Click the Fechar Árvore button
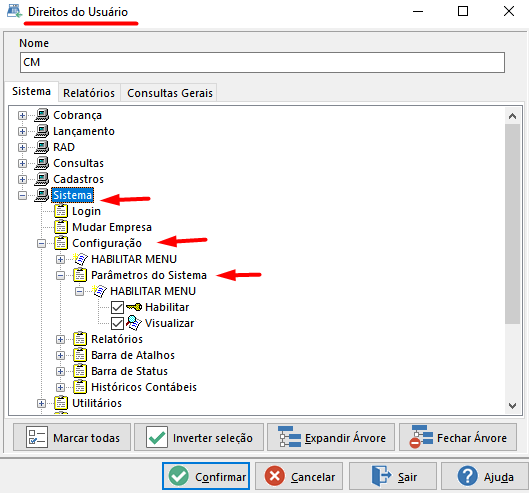Image resolution: width=529 pixels, height=493 pixels. (458, 437)
